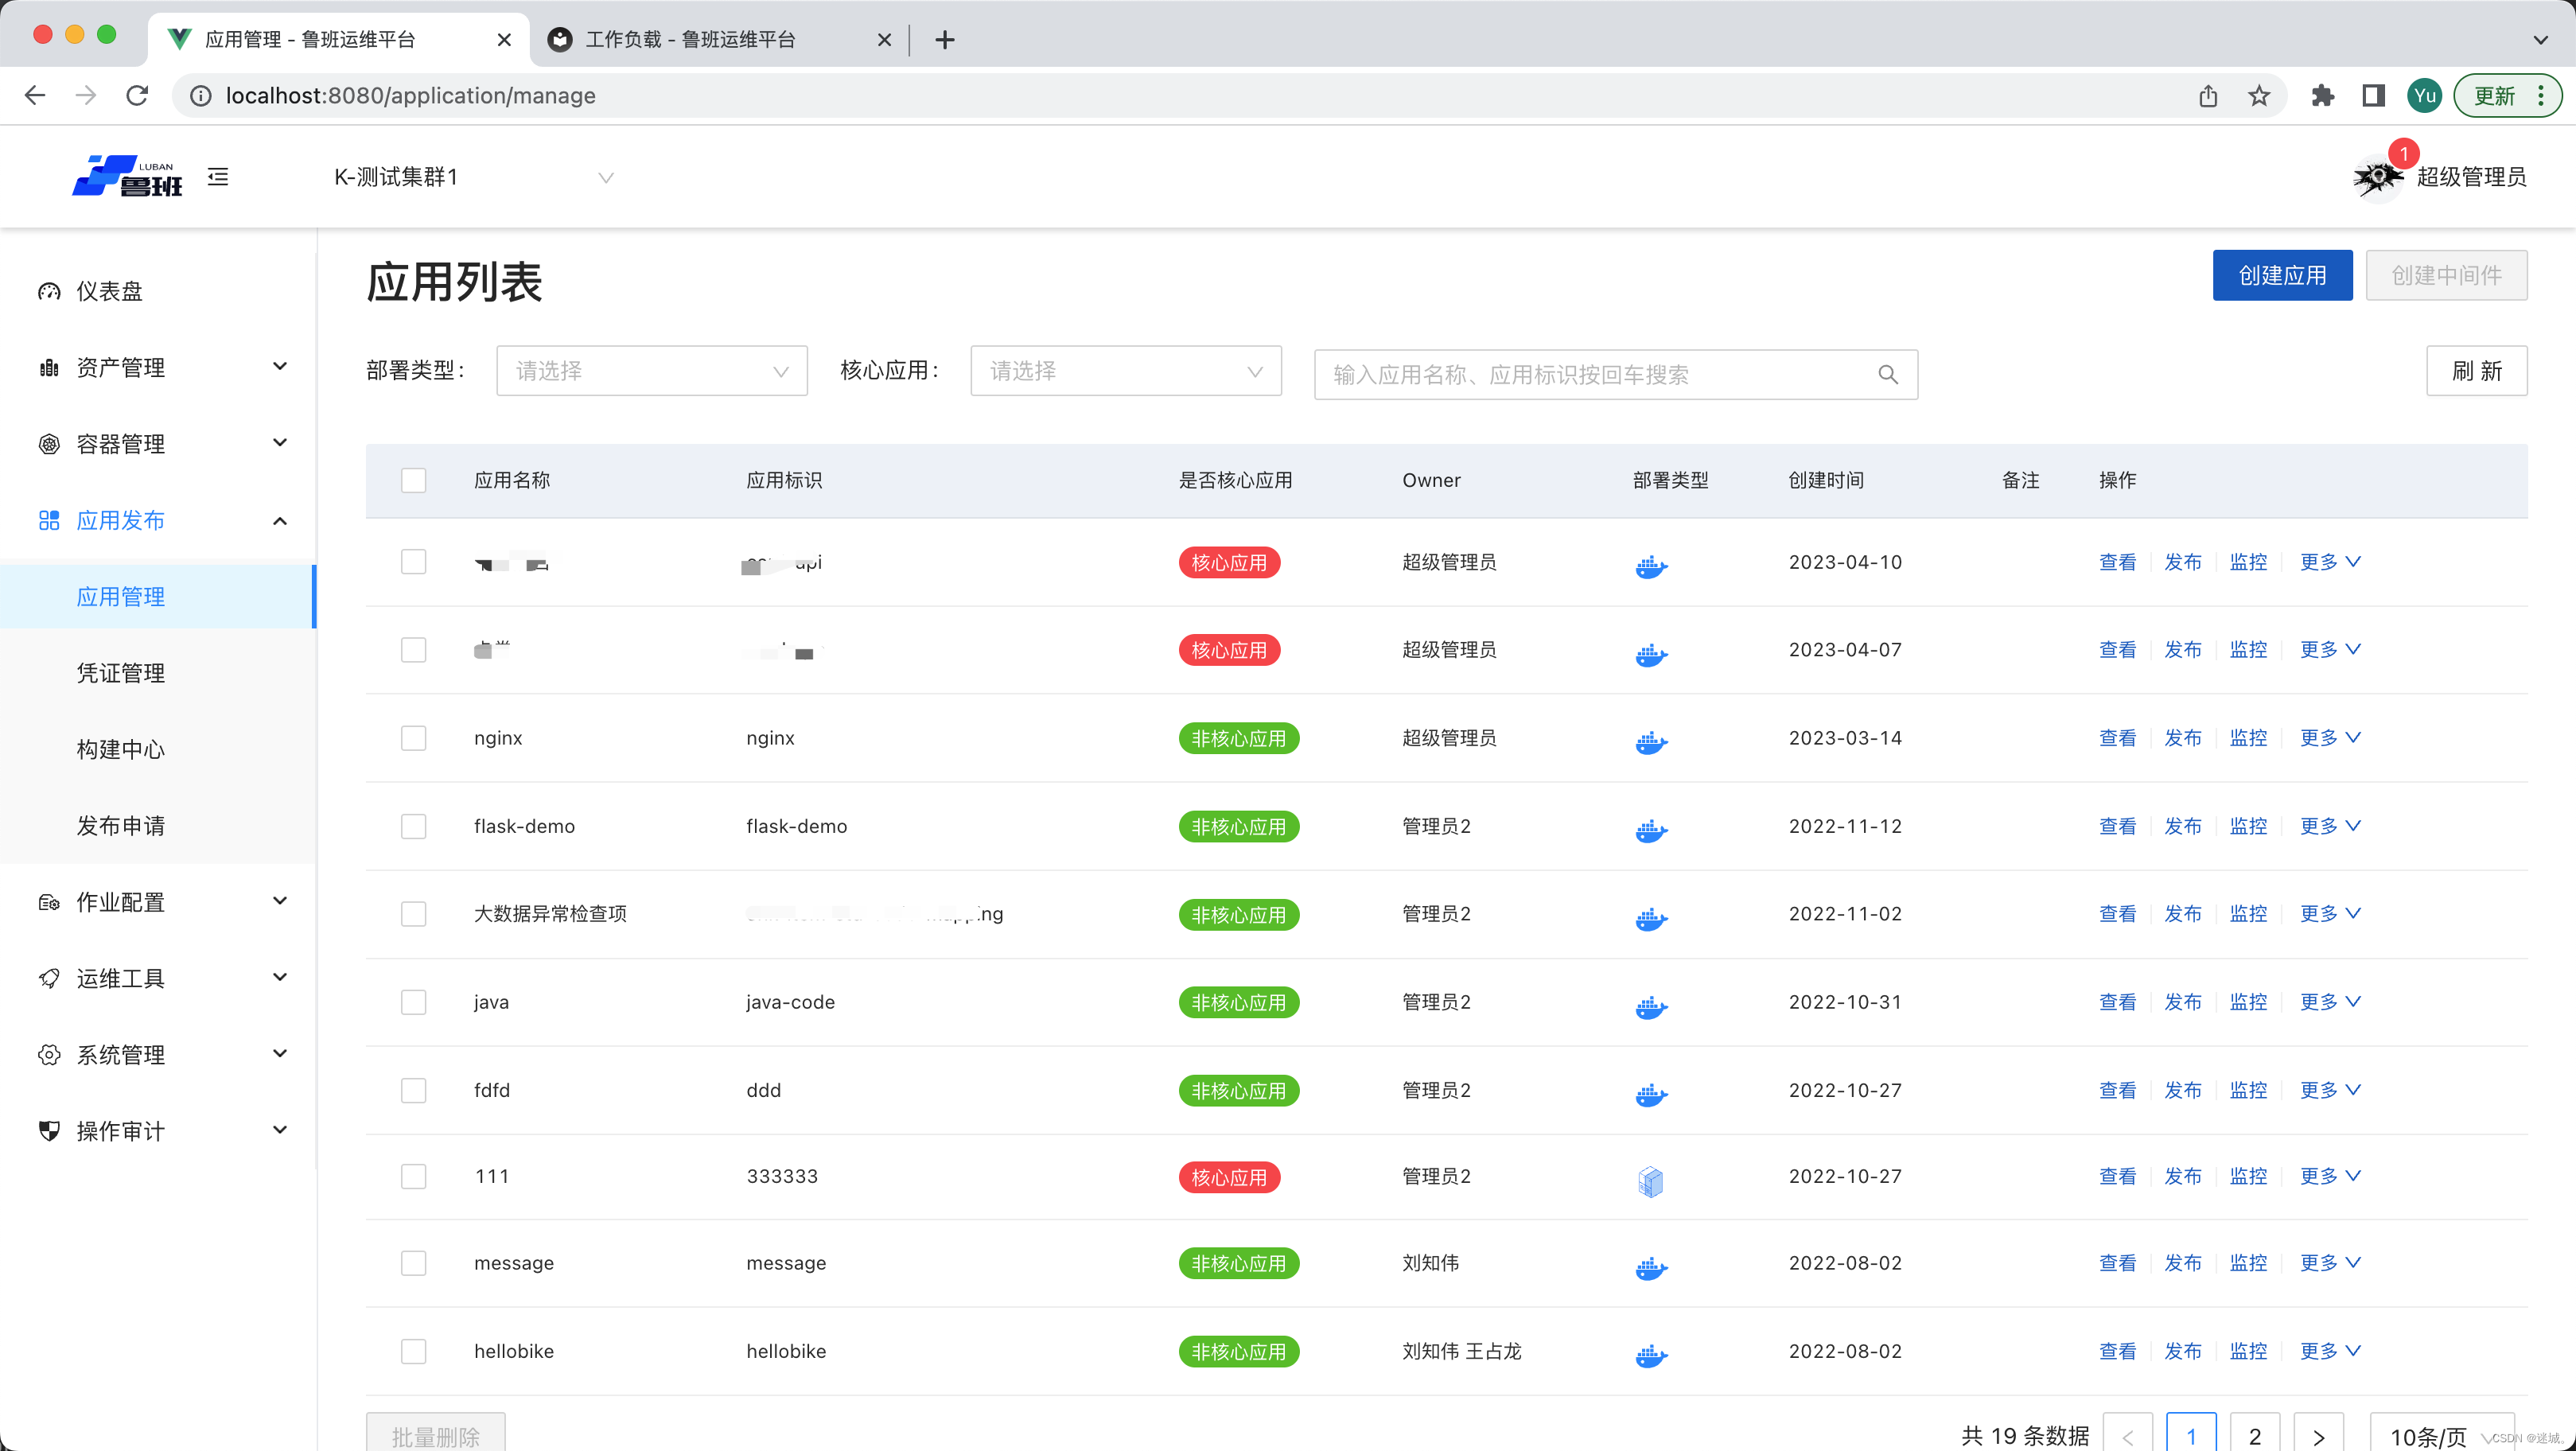This screenshot has height=1451, width=2576.
Task: Open the browser extensions puzzle icon
Action: point(2322,96)
